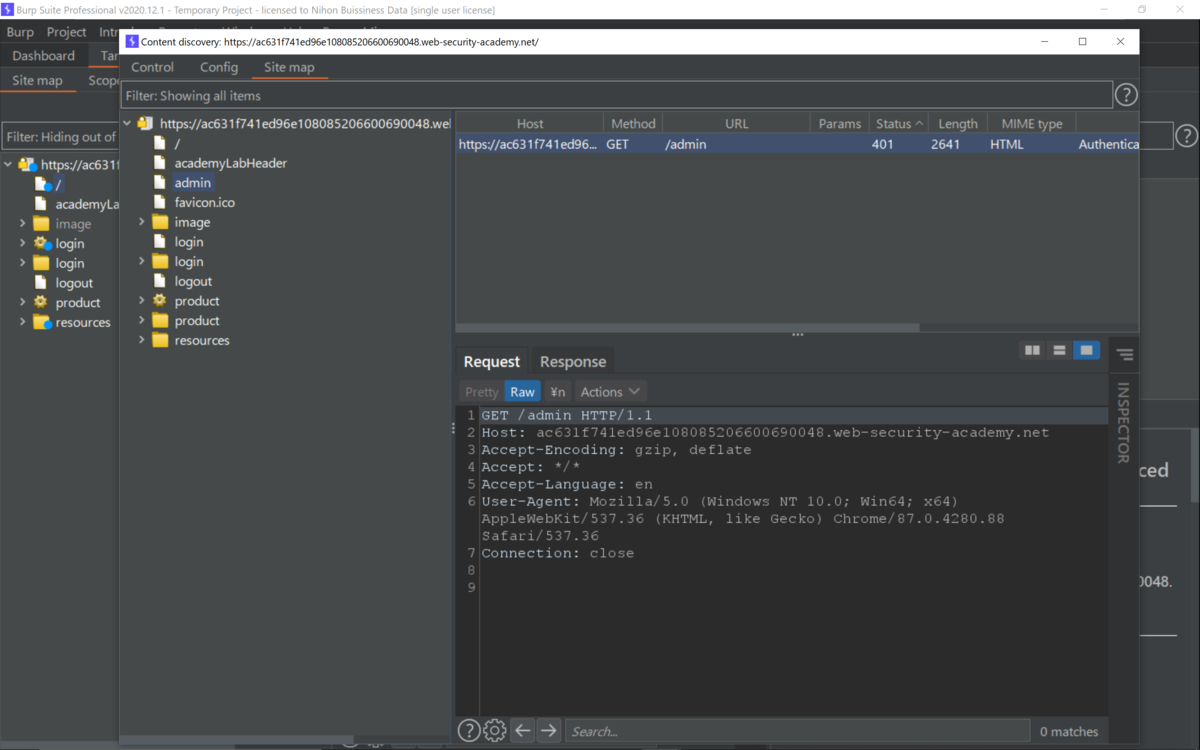Switch to the Response tab
Image resolution: width=1200 pixels, height=750 pixels.
(x=573, y=362)
